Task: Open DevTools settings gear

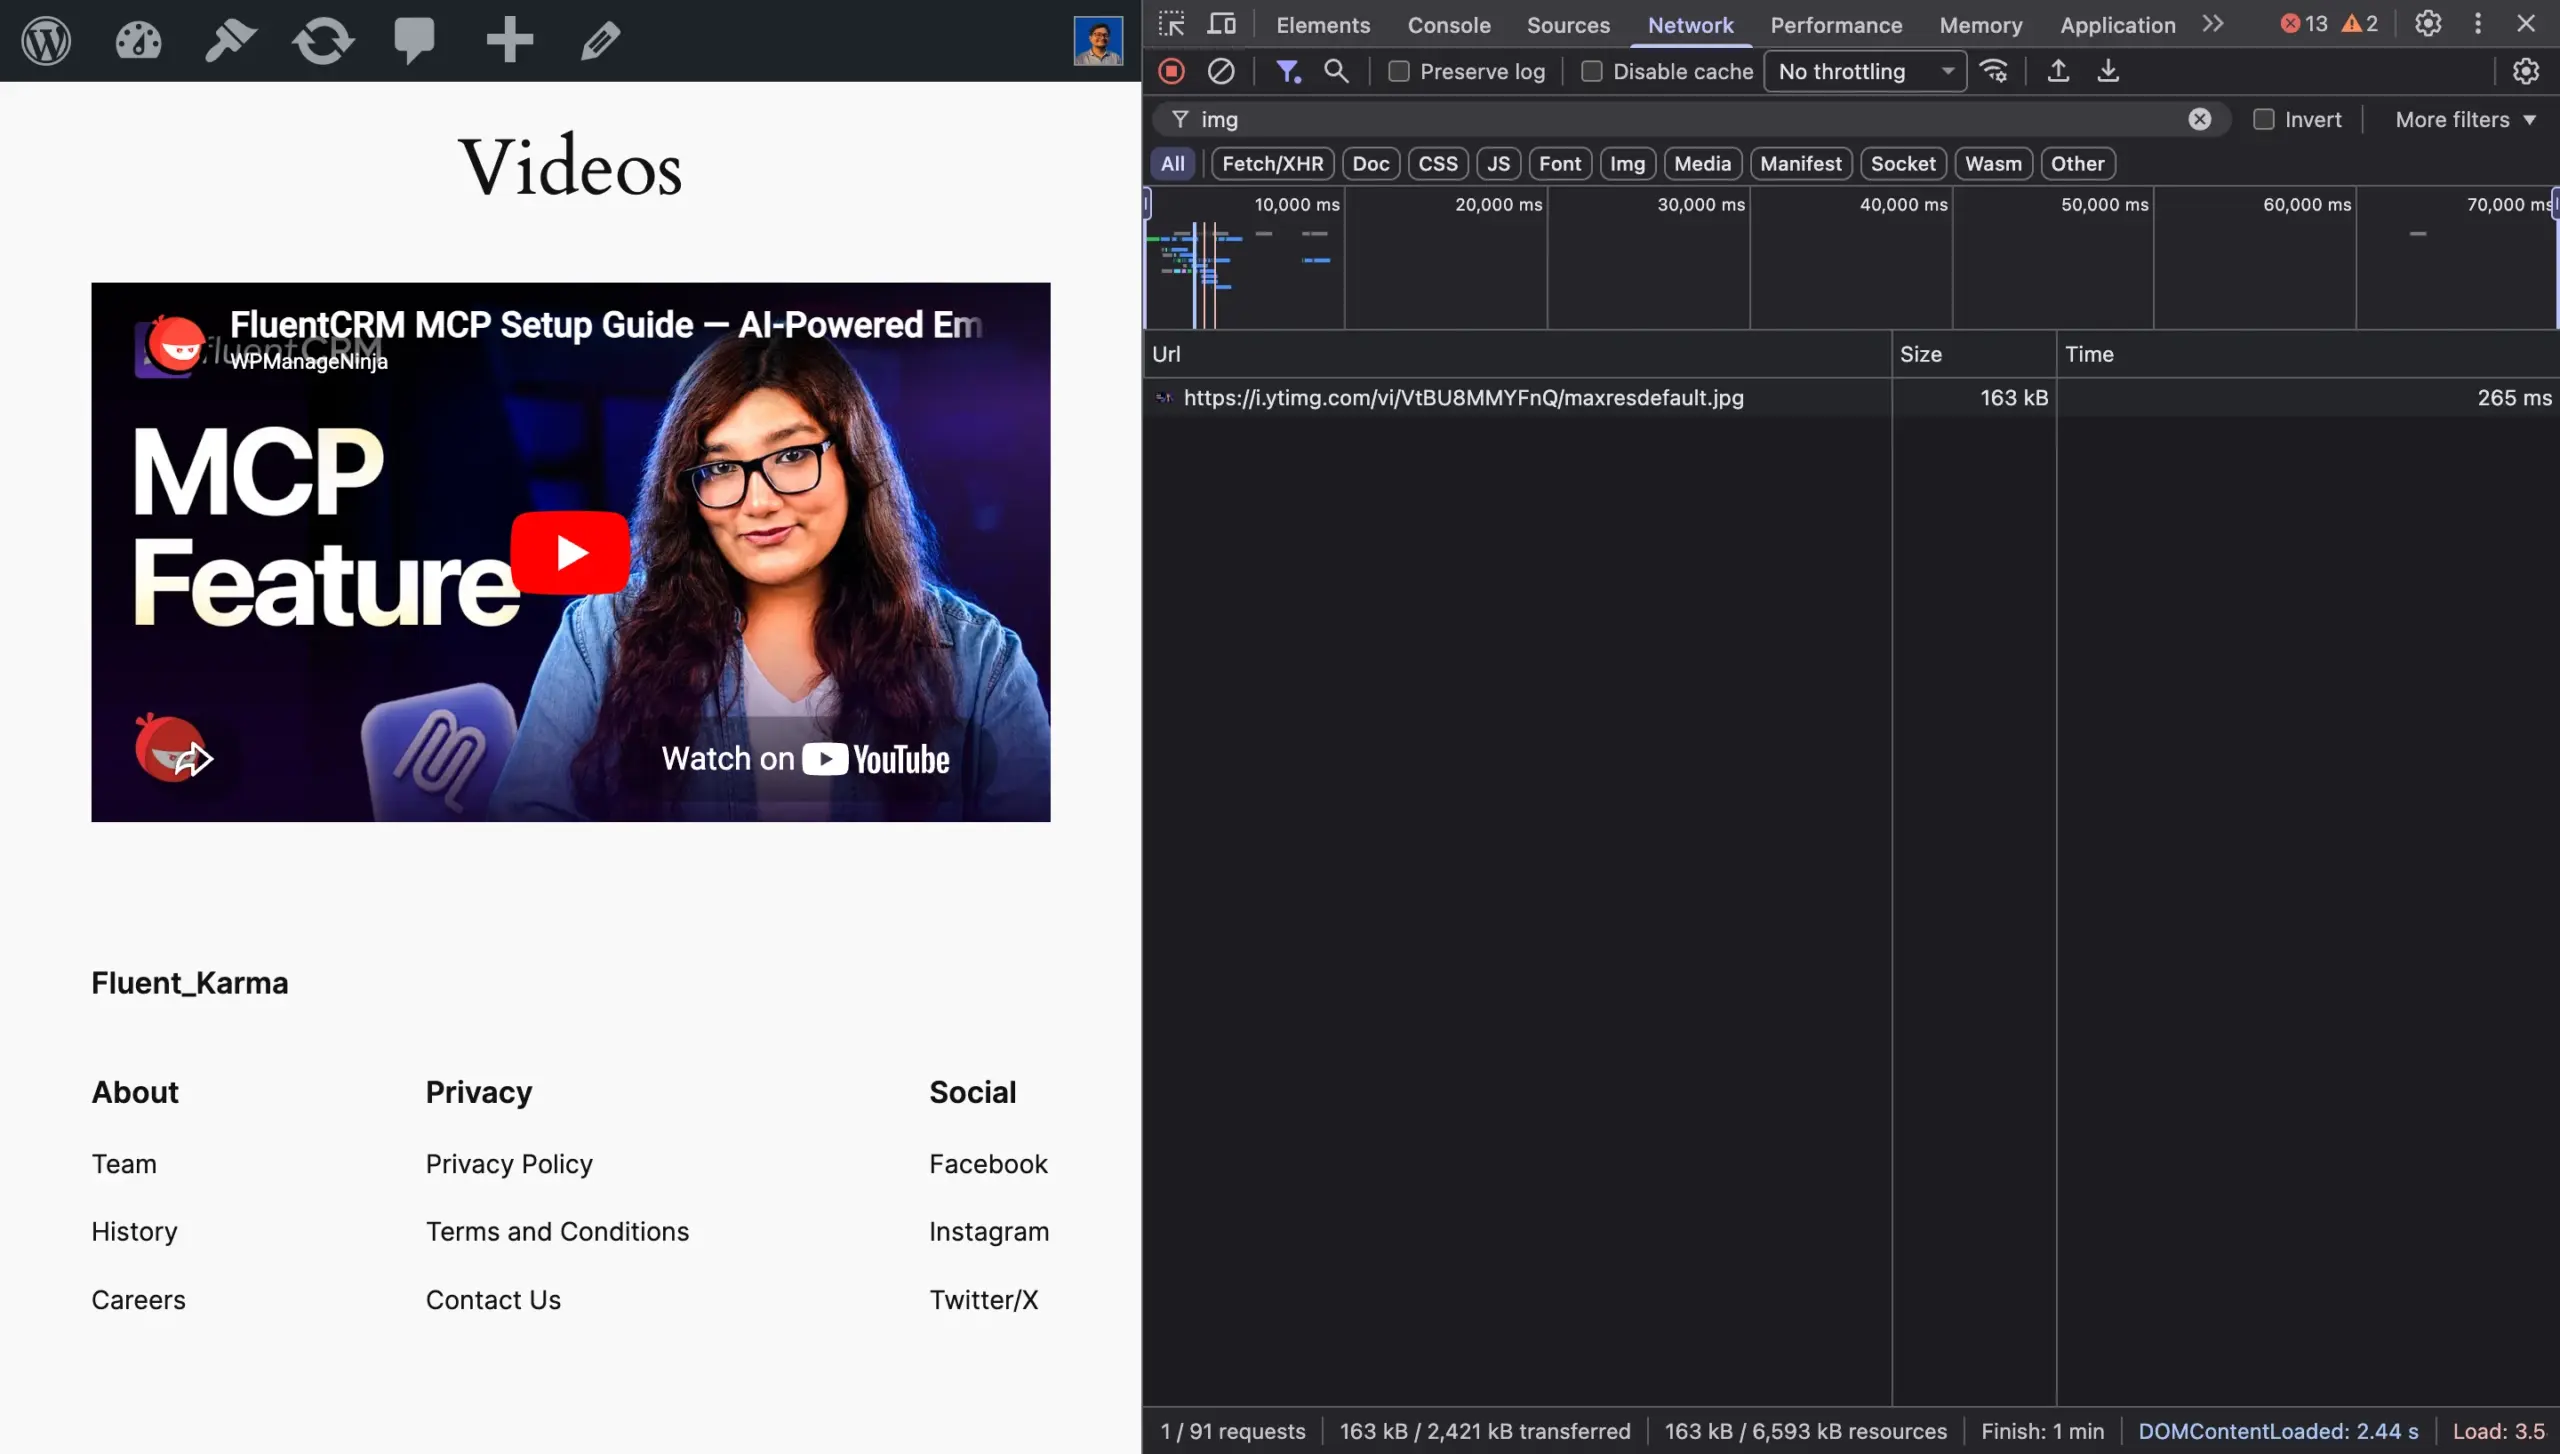Action: [x=2428, y=24]
